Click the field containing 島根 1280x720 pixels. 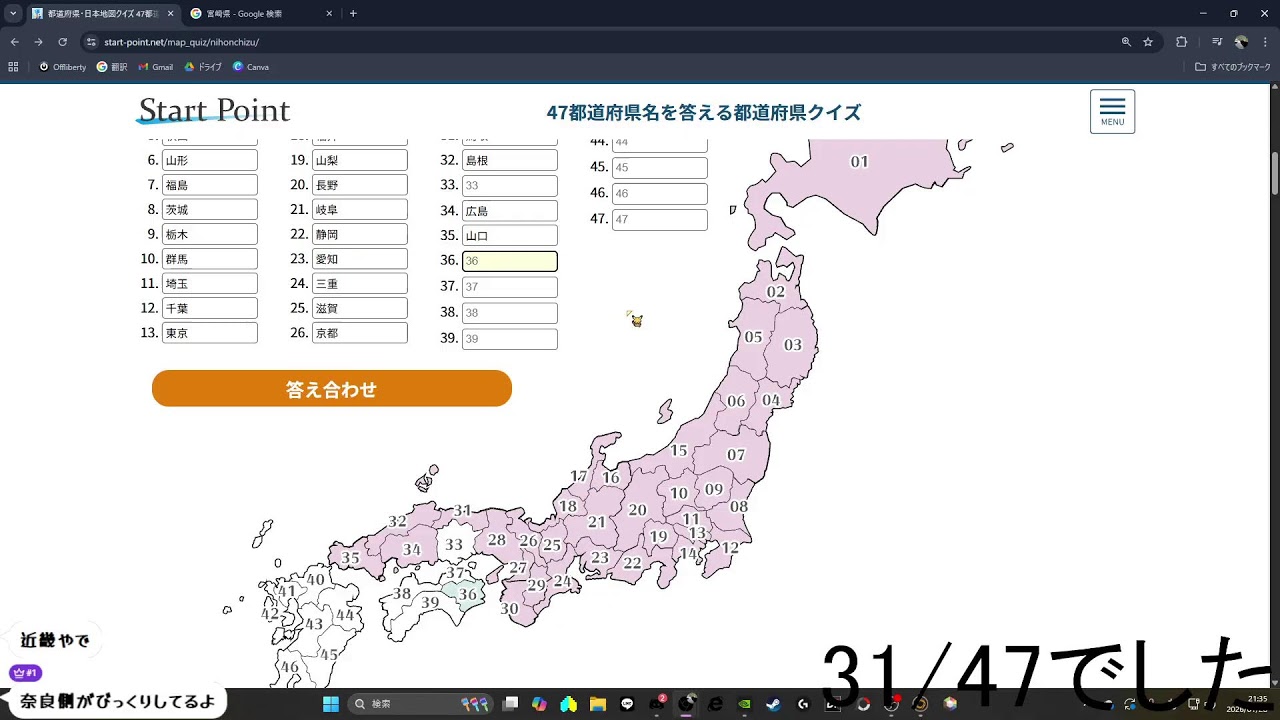pos(510,160)
